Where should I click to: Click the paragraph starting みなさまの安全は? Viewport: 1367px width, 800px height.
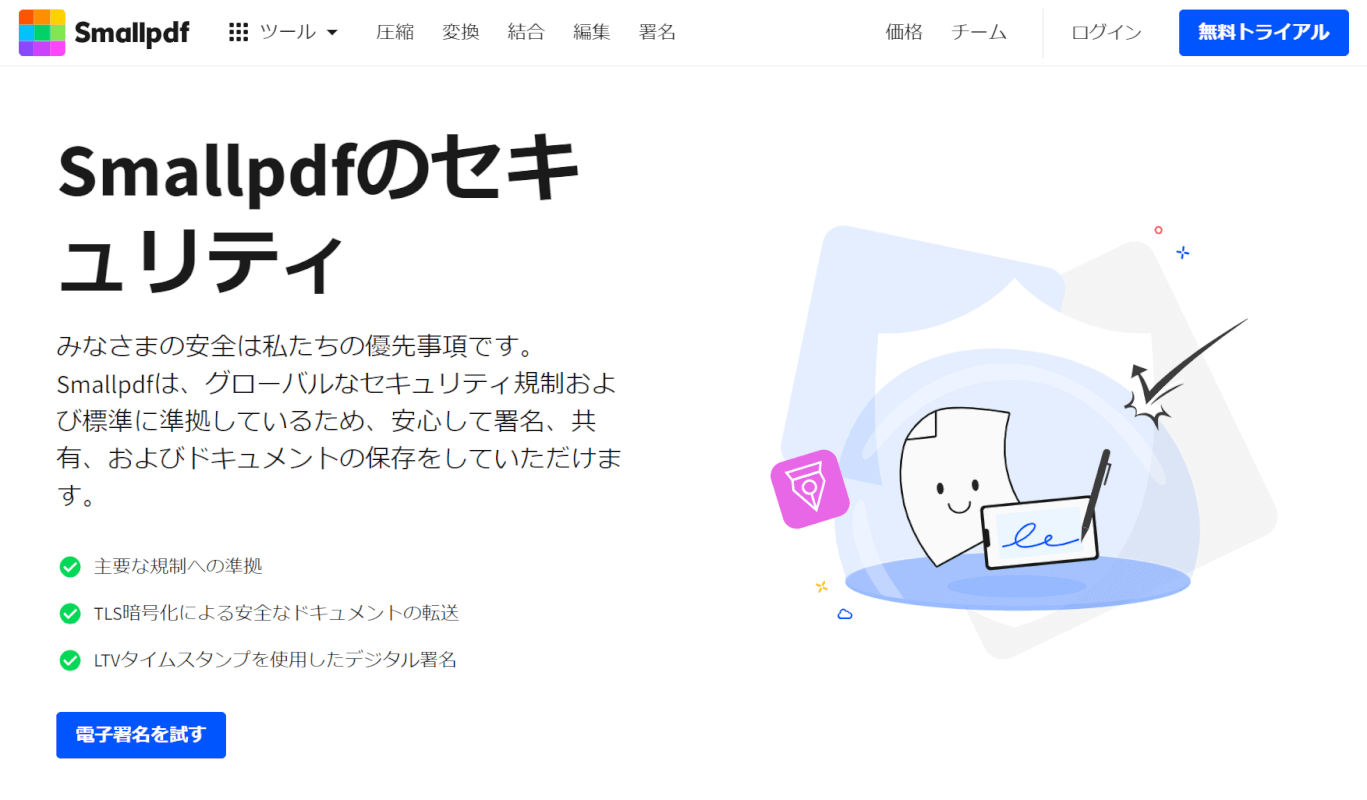pyautogui.click(x=340, y=421)
